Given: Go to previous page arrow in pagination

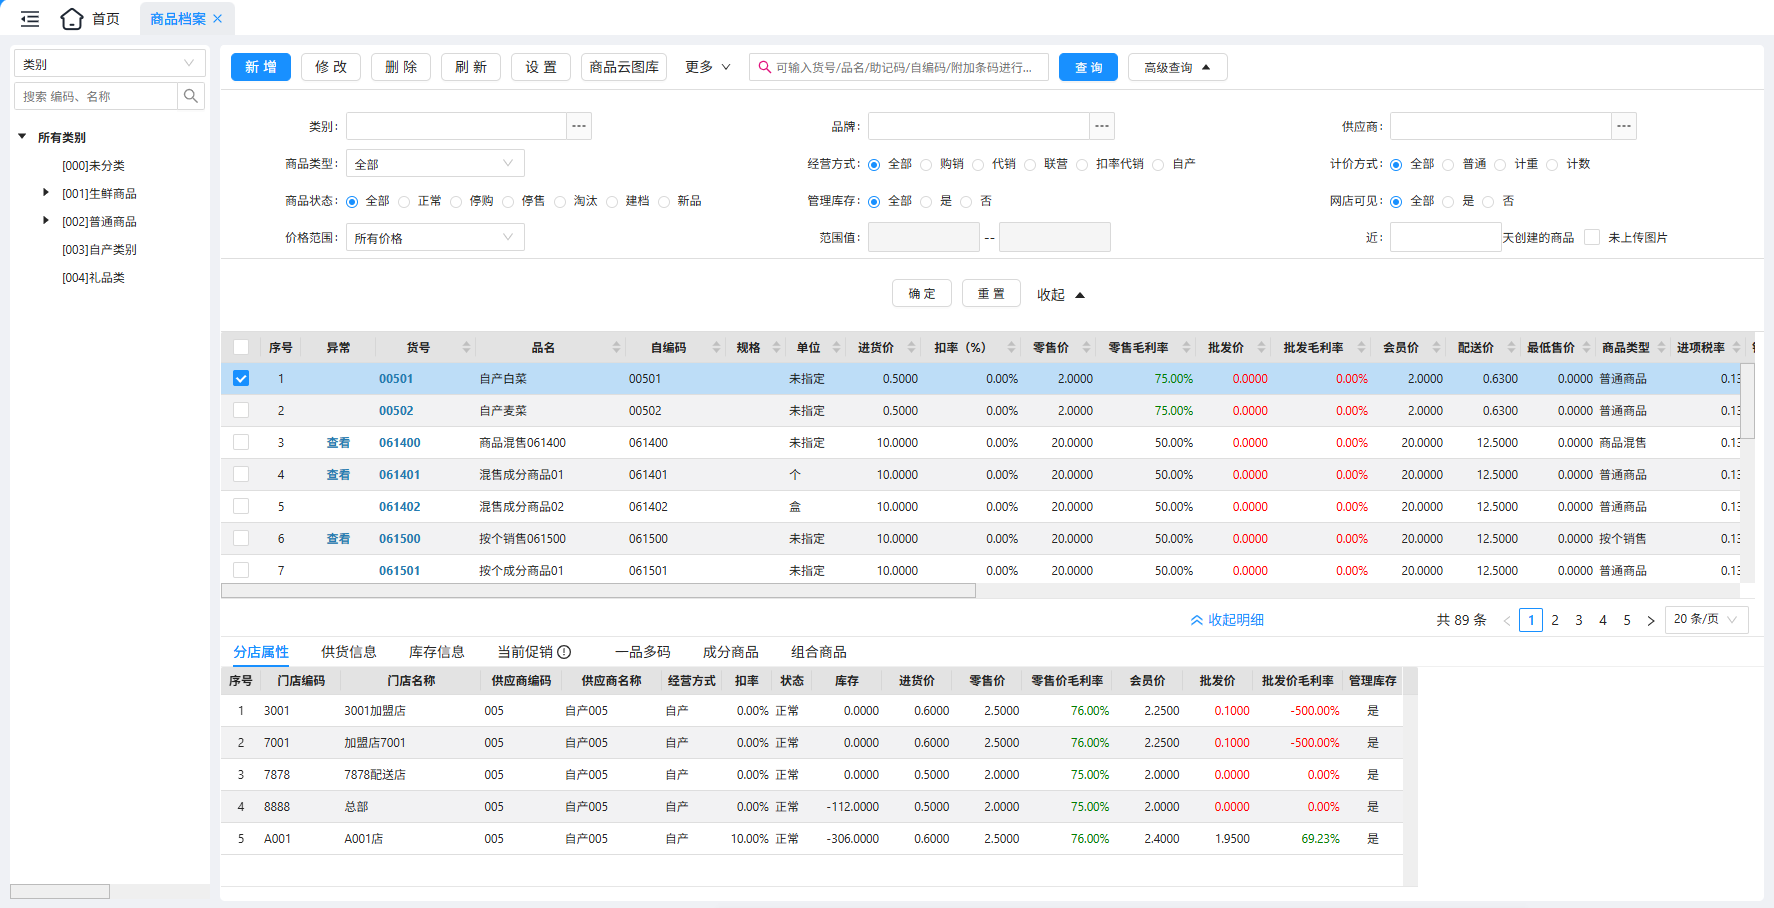Looking at the screenshot, I should point(1507,620).
